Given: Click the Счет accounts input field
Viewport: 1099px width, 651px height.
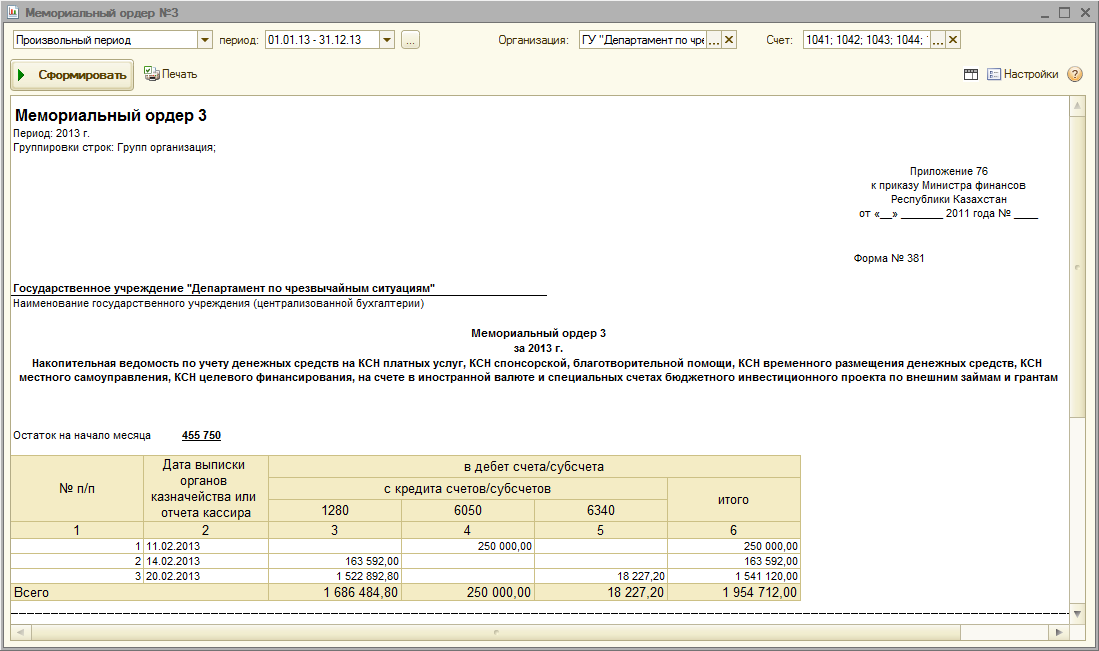Looking at the screenshot, I should (x=865, y=40).
